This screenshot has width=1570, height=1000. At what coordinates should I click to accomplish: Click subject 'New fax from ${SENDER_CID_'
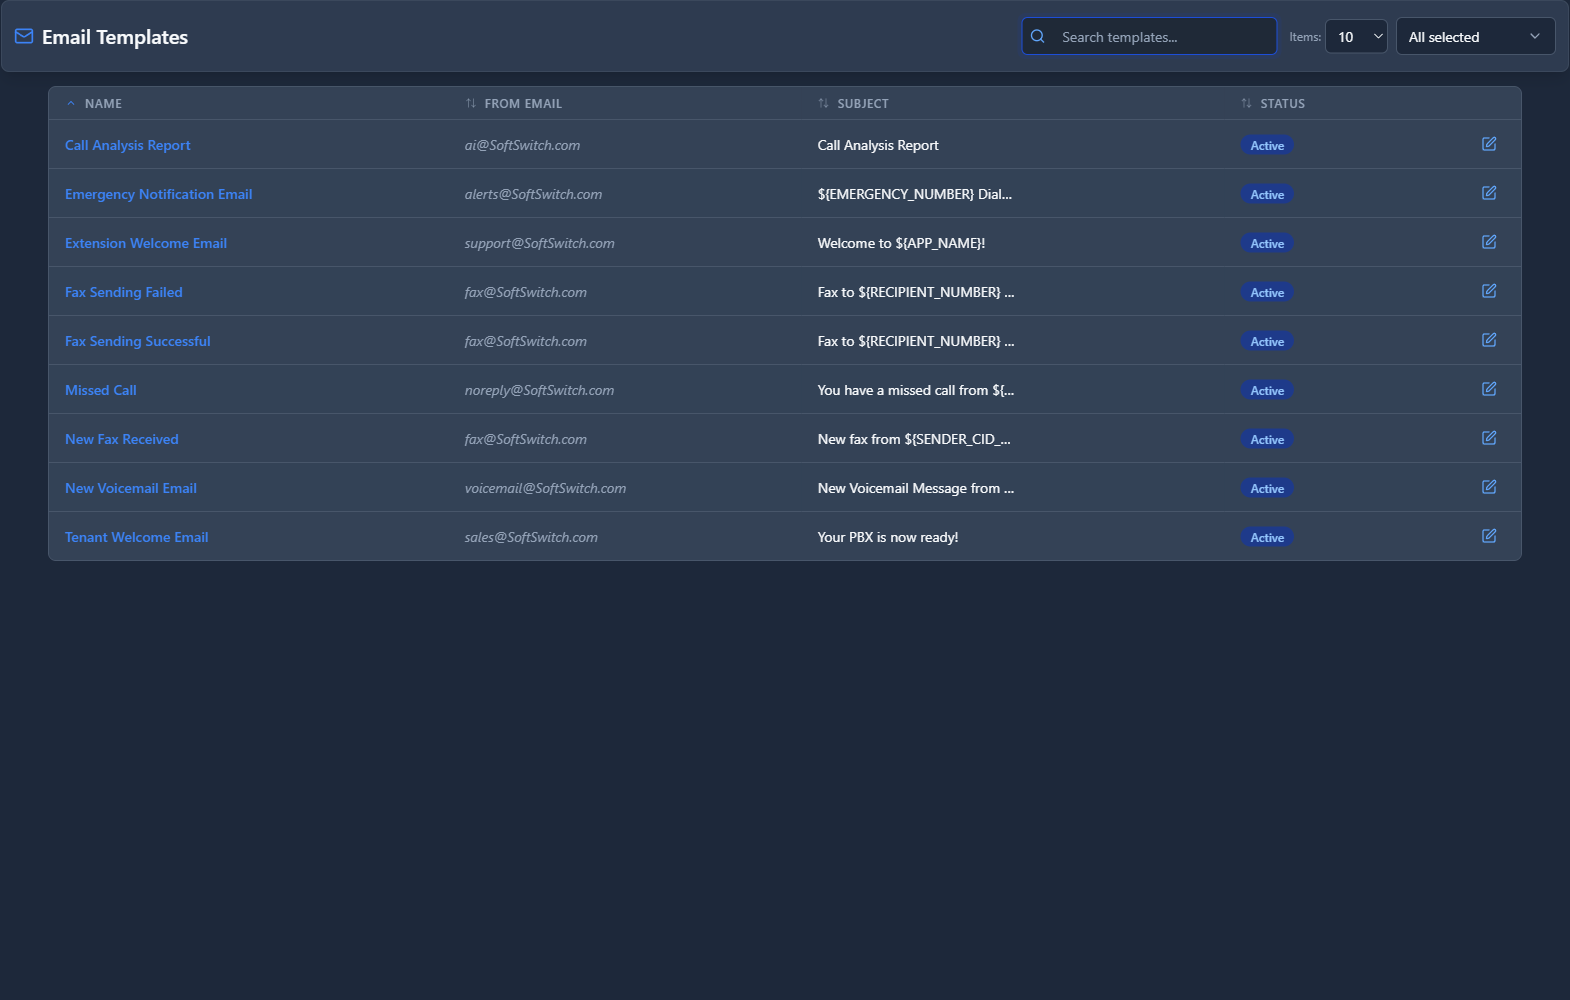click(x=914, y=439)
